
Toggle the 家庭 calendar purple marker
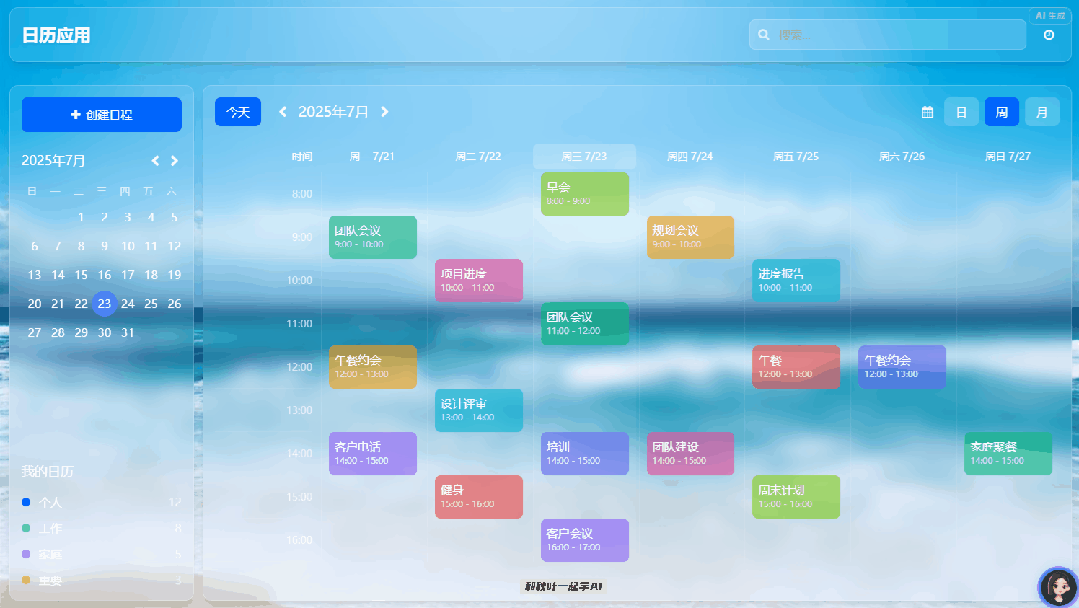[x=26, y=554]
